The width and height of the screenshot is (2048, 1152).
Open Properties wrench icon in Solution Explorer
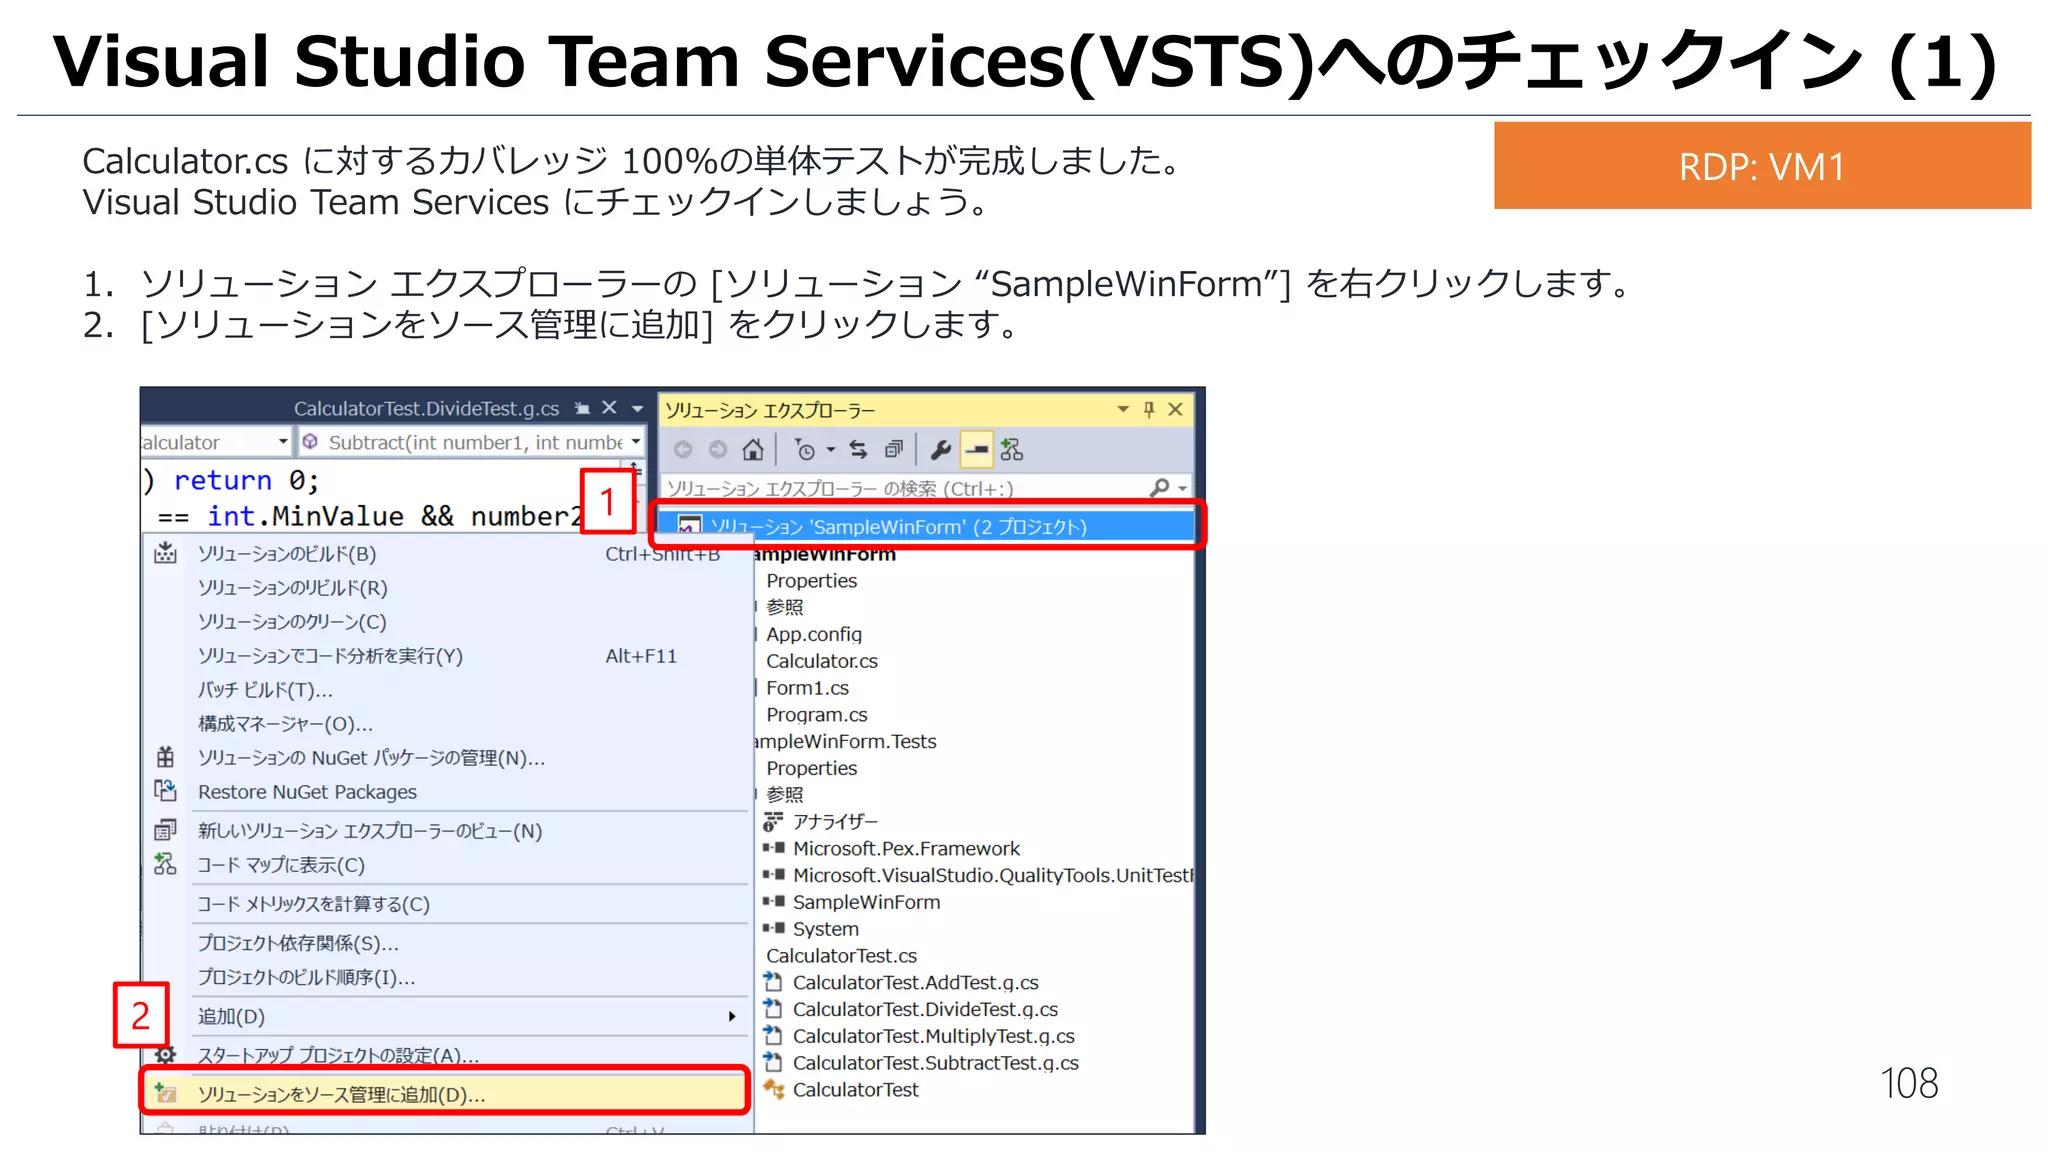click(x=940, y=450)
